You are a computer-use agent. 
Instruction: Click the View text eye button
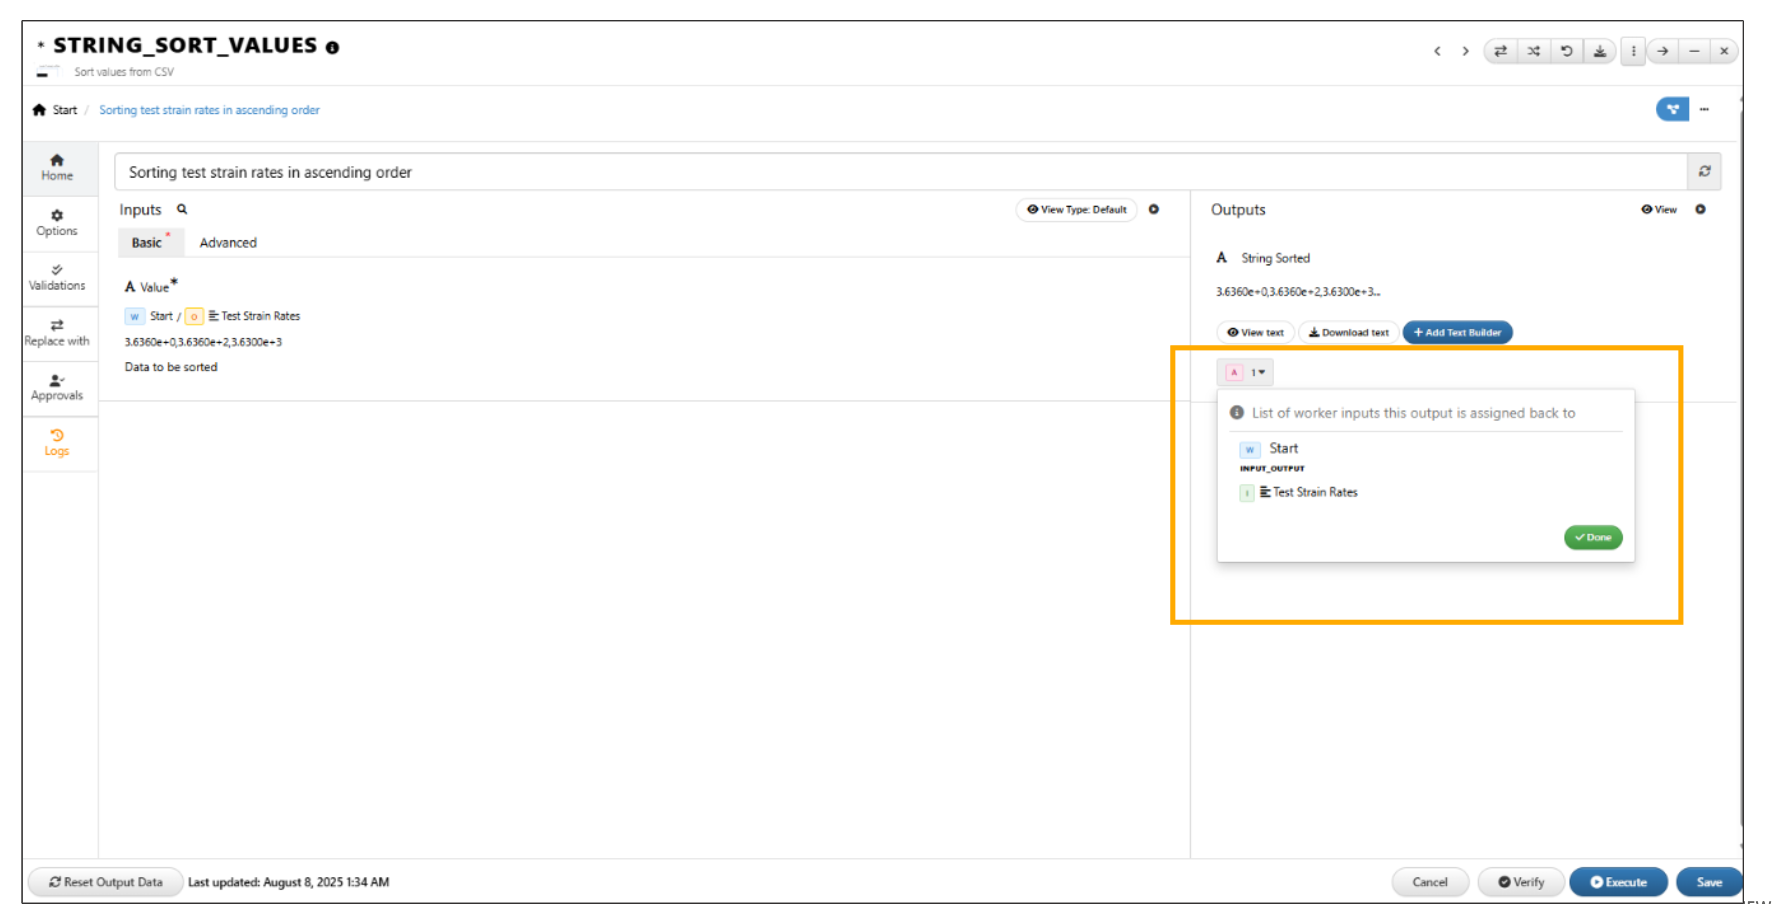click(x=1255, y=332)
